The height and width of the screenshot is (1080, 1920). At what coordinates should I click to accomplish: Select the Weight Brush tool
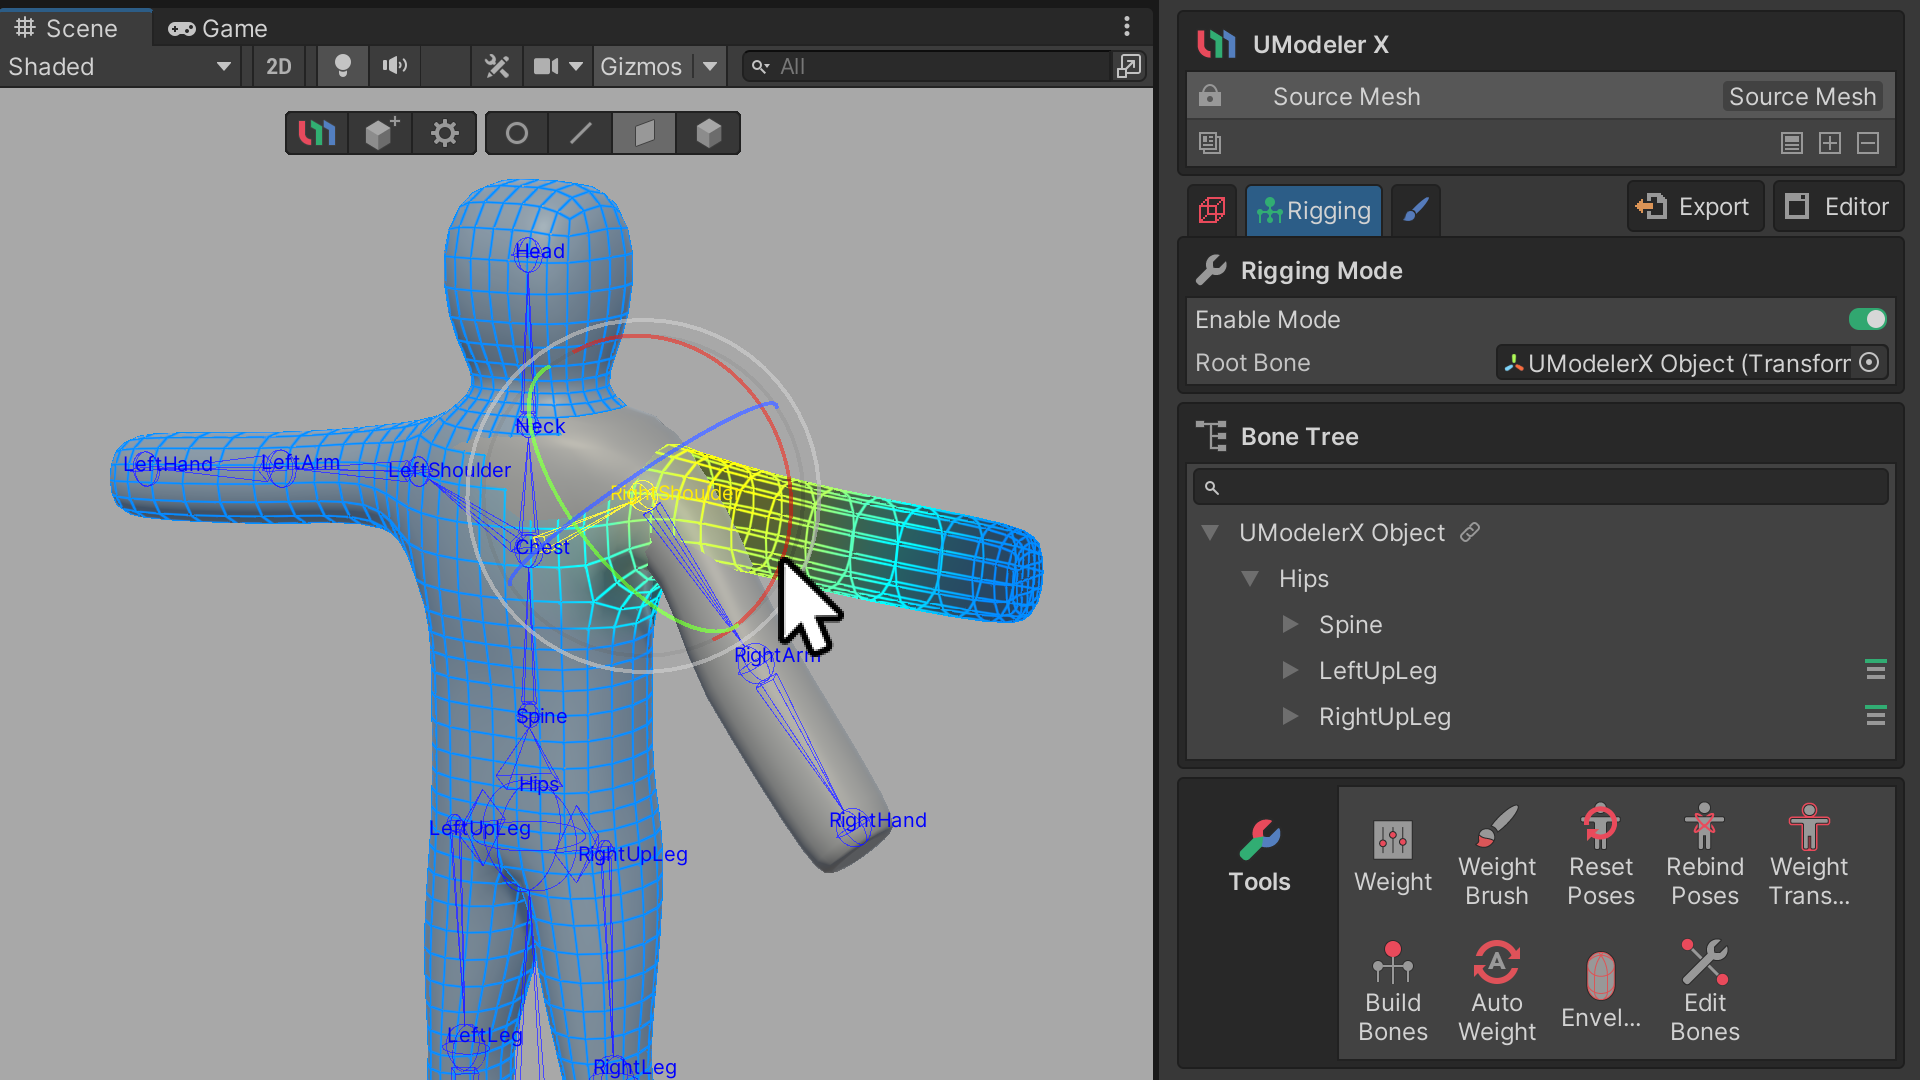[1496, 856]
